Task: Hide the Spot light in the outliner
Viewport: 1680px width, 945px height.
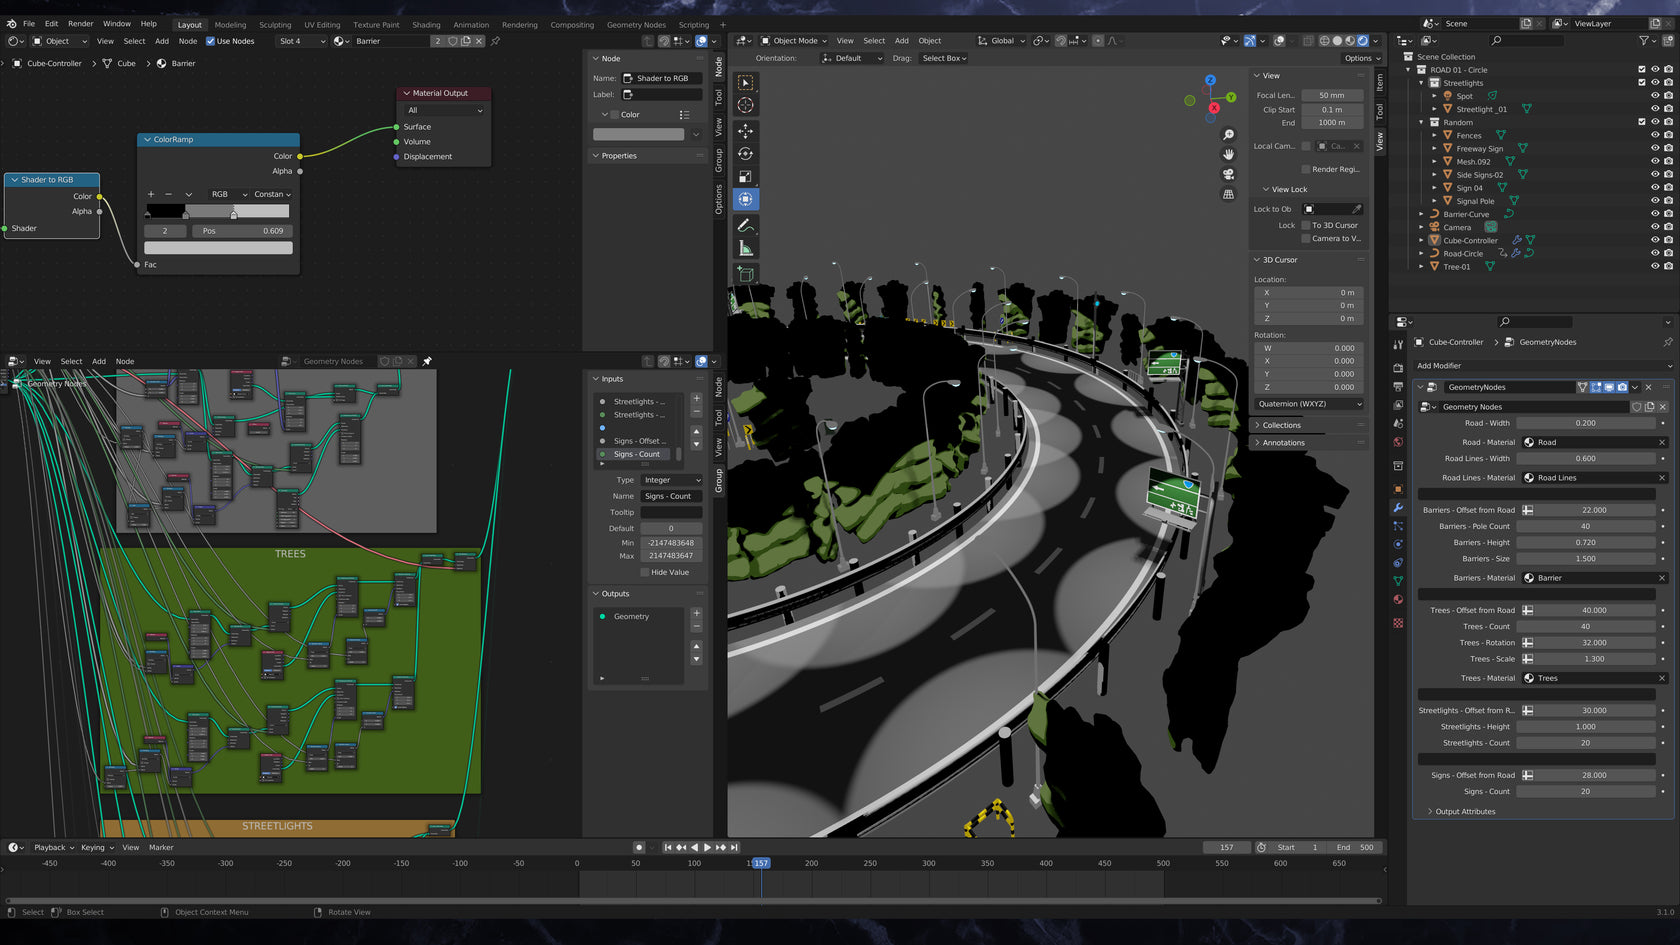Action: click(1654, 96)
